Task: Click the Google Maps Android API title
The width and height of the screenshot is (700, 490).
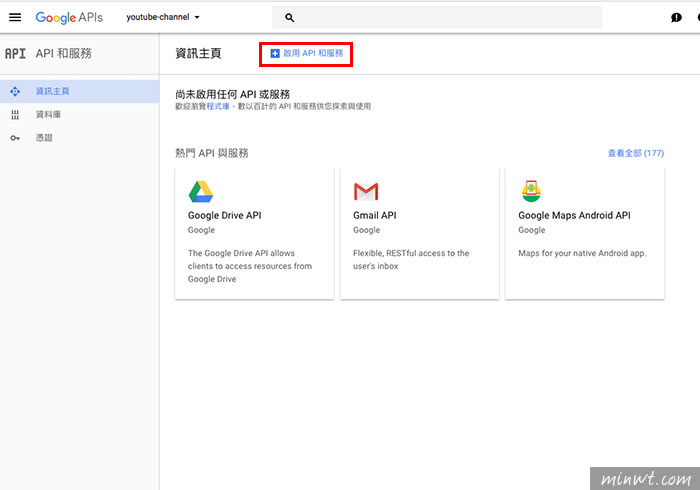Action: pos(574,215)
